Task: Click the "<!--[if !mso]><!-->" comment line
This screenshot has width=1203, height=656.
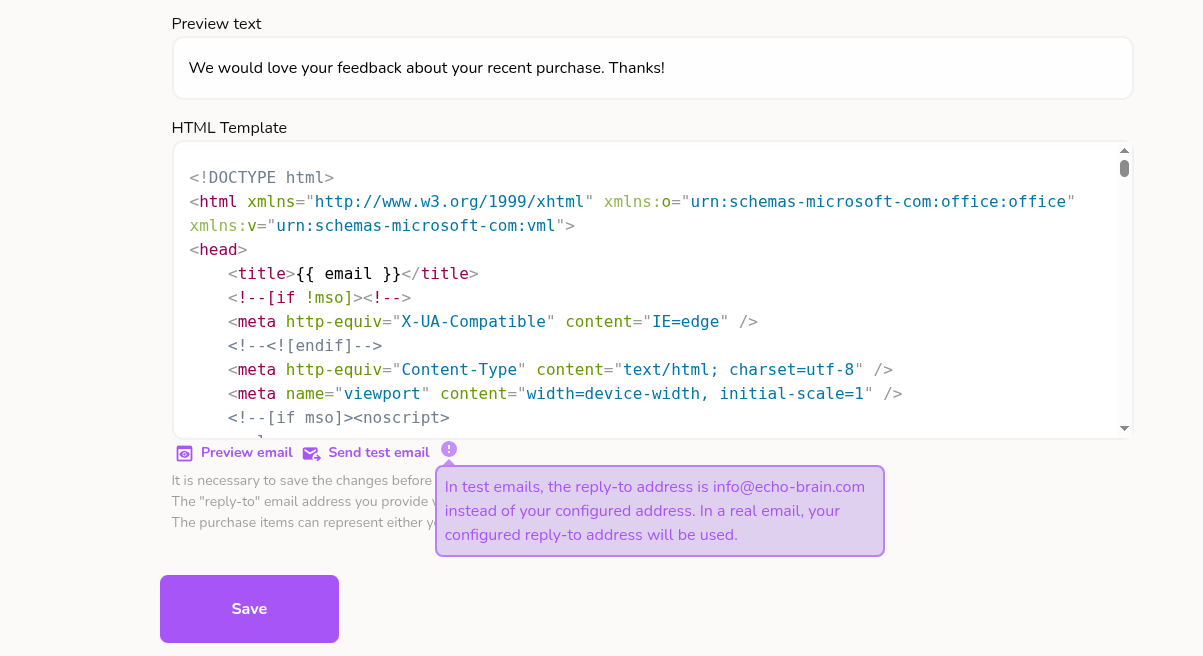Action: 320,298
